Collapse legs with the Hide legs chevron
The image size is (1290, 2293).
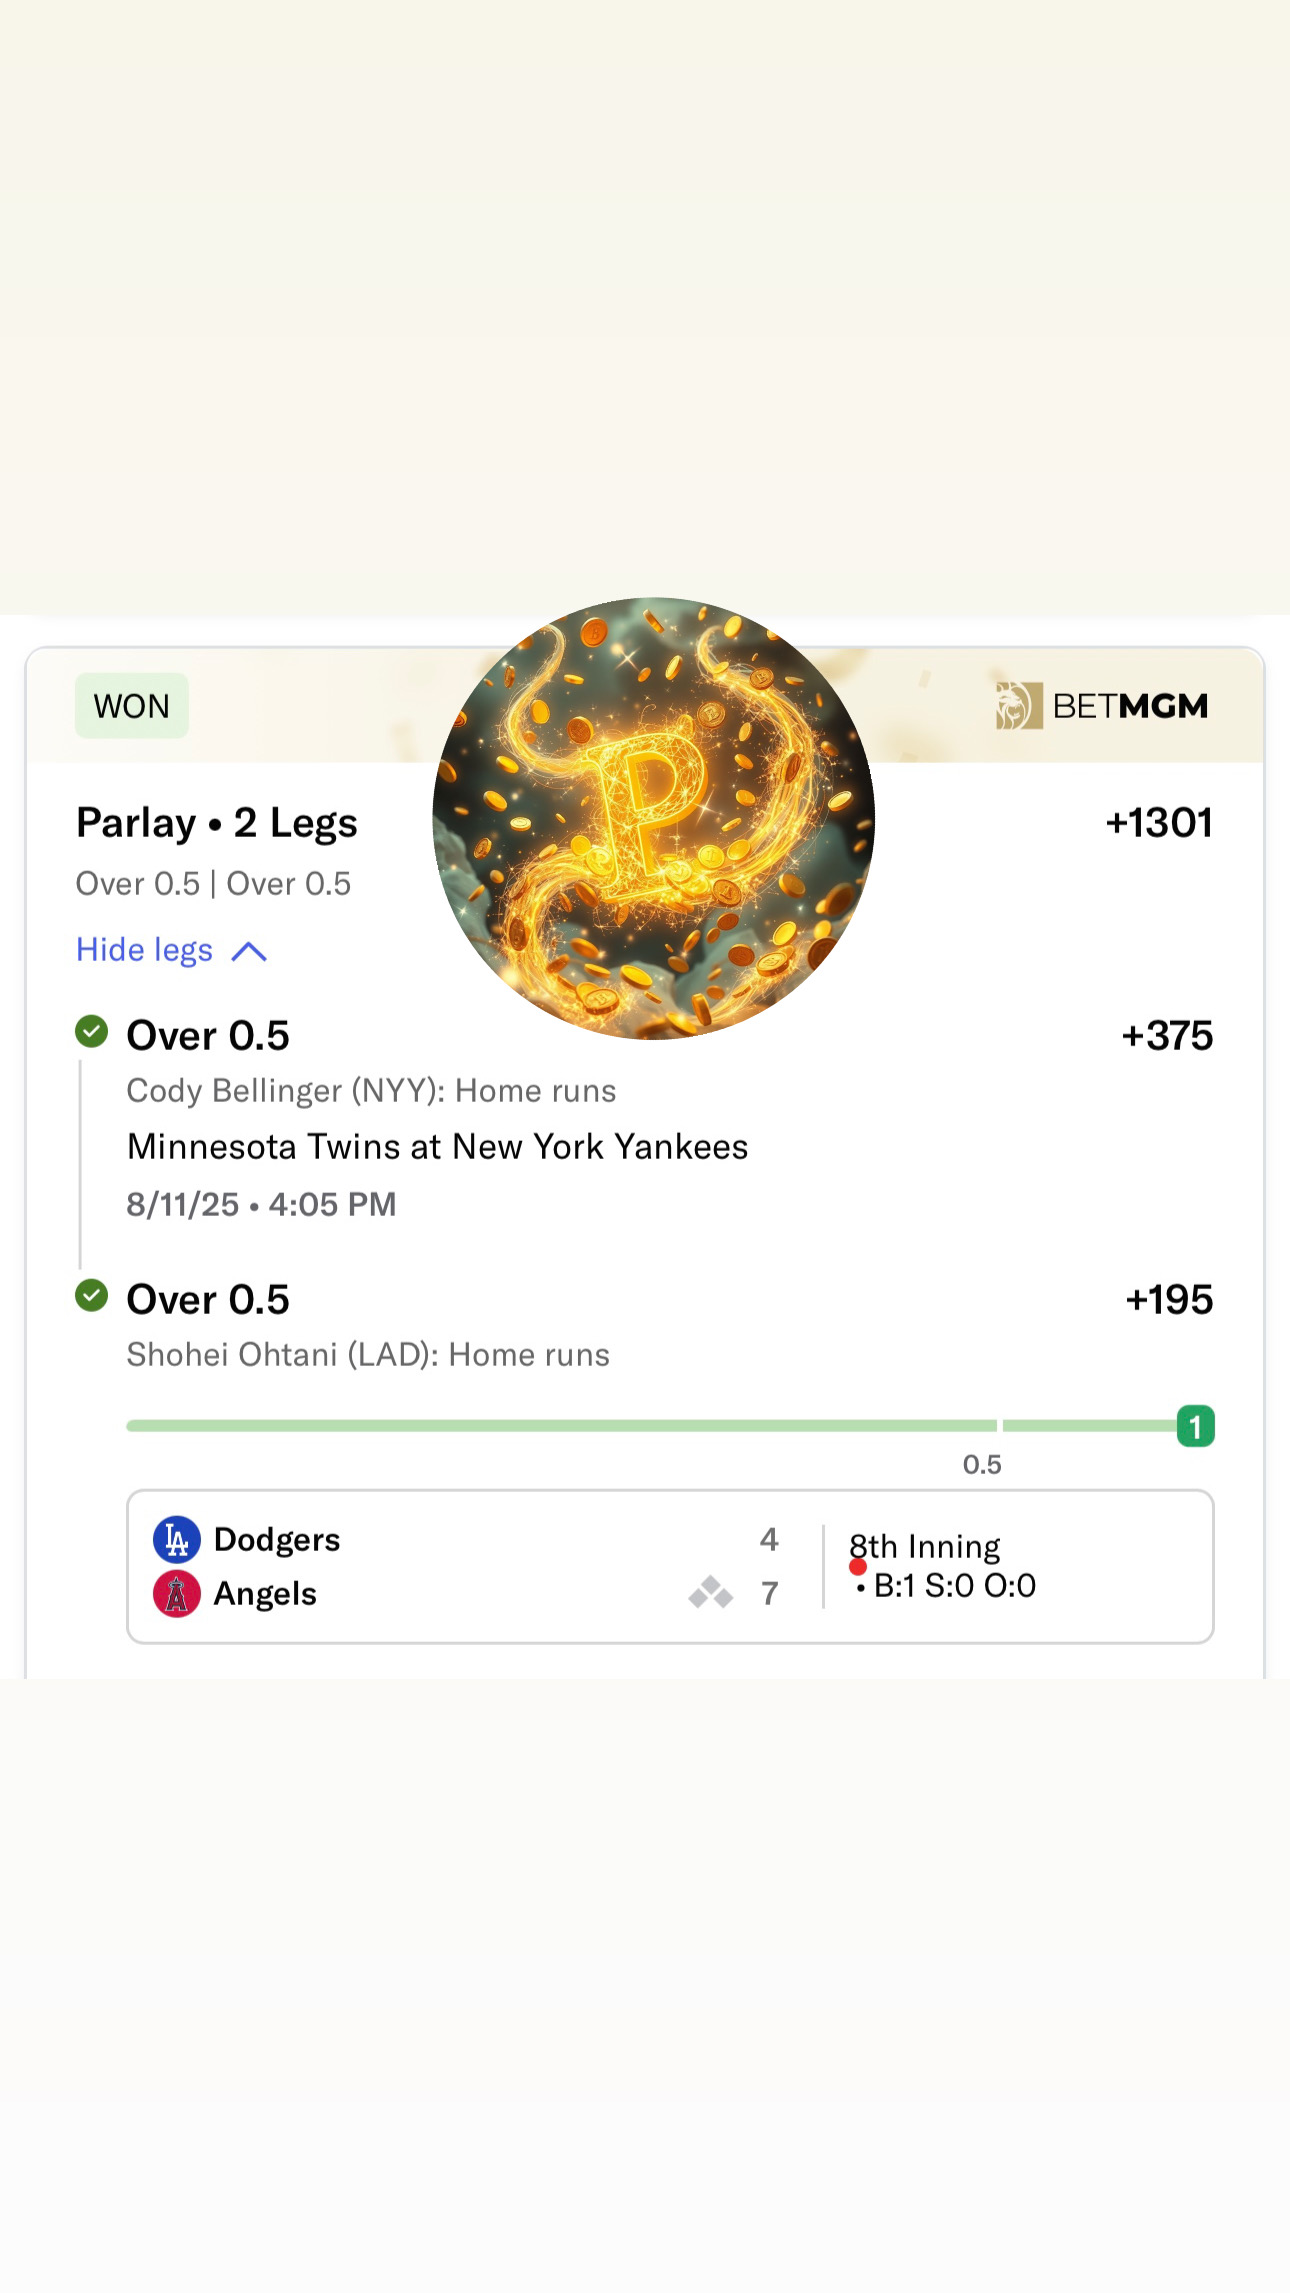(x=249, y=951)
